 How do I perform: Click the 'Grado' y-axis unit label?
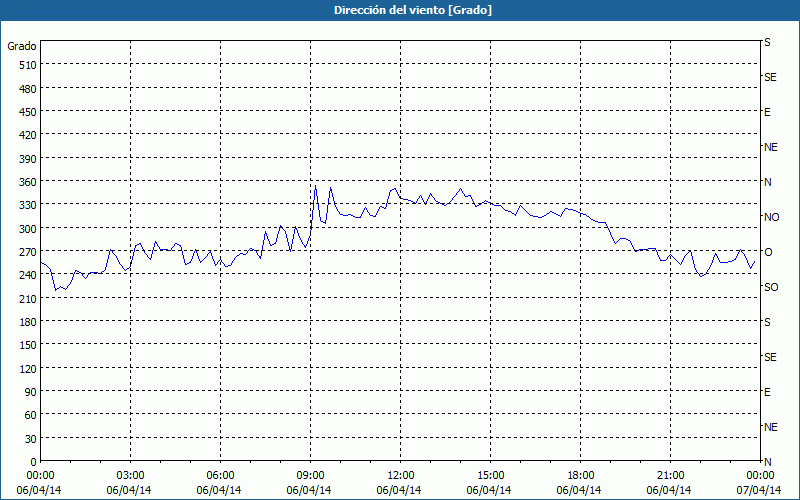(22, 46)
